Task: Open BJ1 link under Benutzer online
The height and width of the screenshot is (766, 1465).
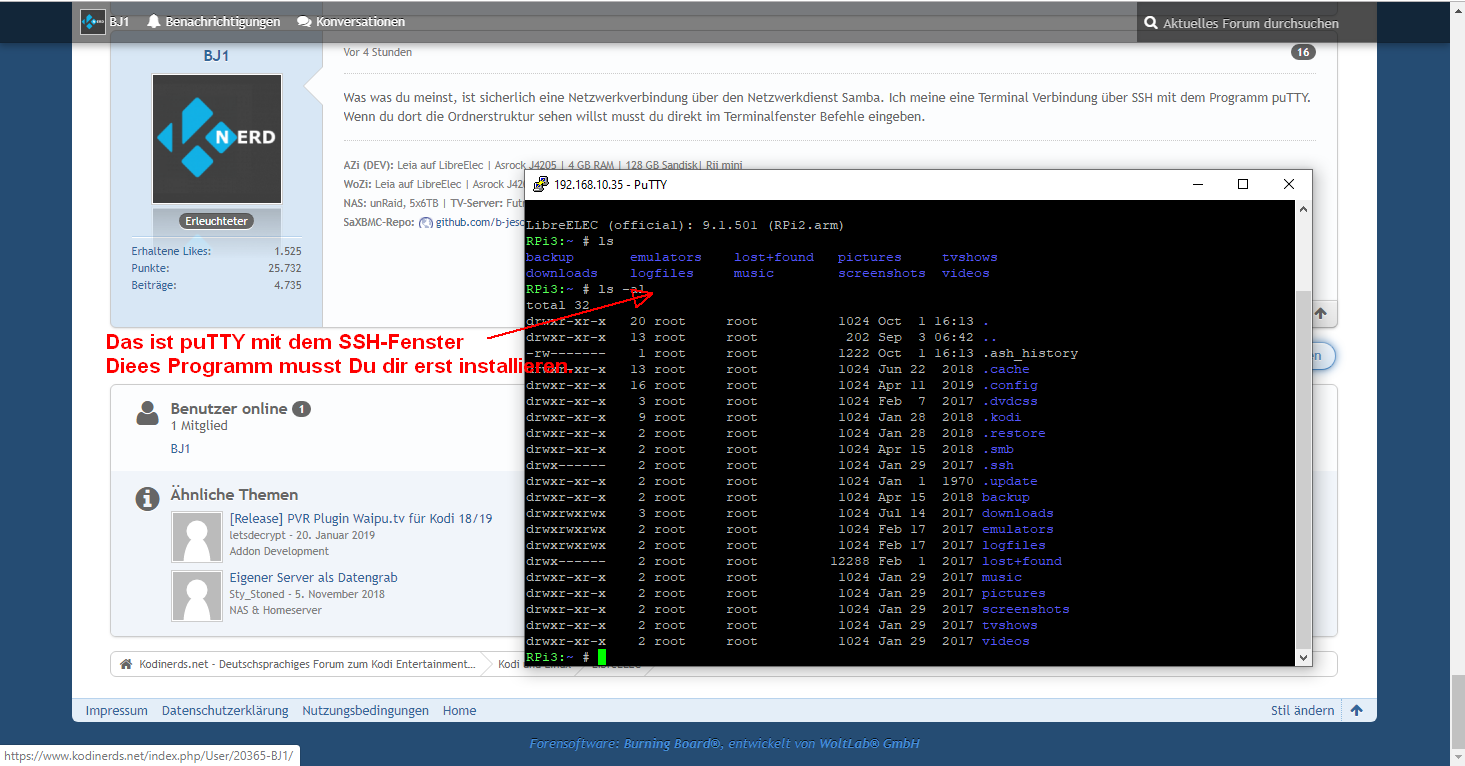Action: (180, 449)
